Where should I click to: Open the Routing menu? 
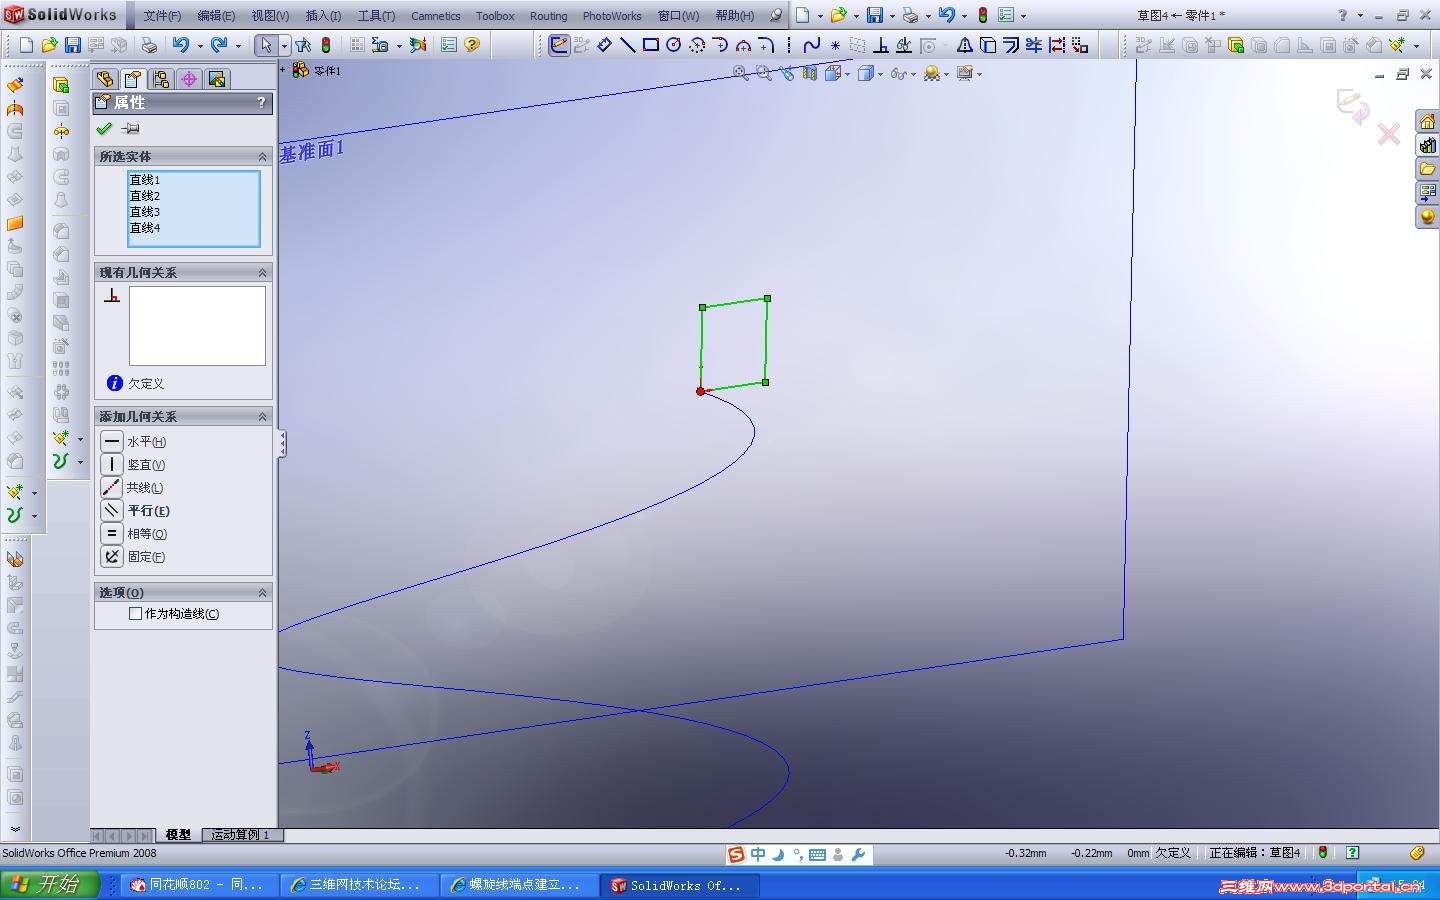(x=548, y=16)
